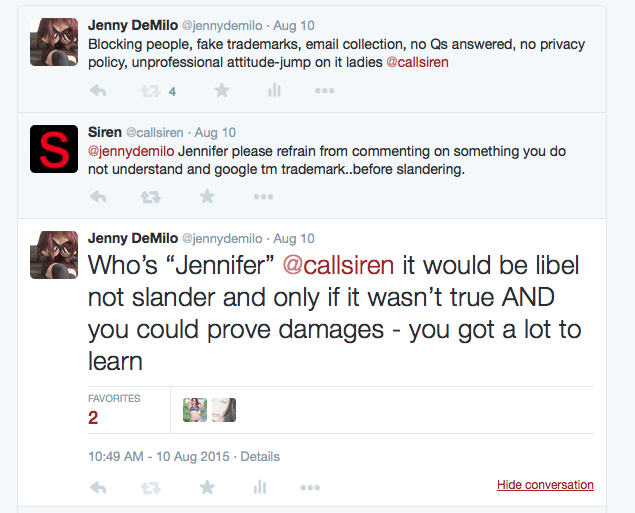This screenshot has width=635, height=513.
Task: Retweet the first Jenny DeMilo tweet
Action: point(151,91)
